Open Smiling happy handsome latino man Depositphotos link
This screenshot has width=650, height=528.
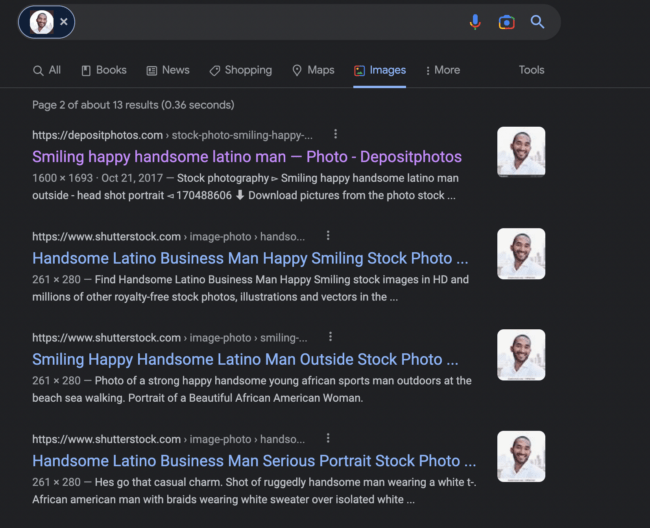point(247,157)
